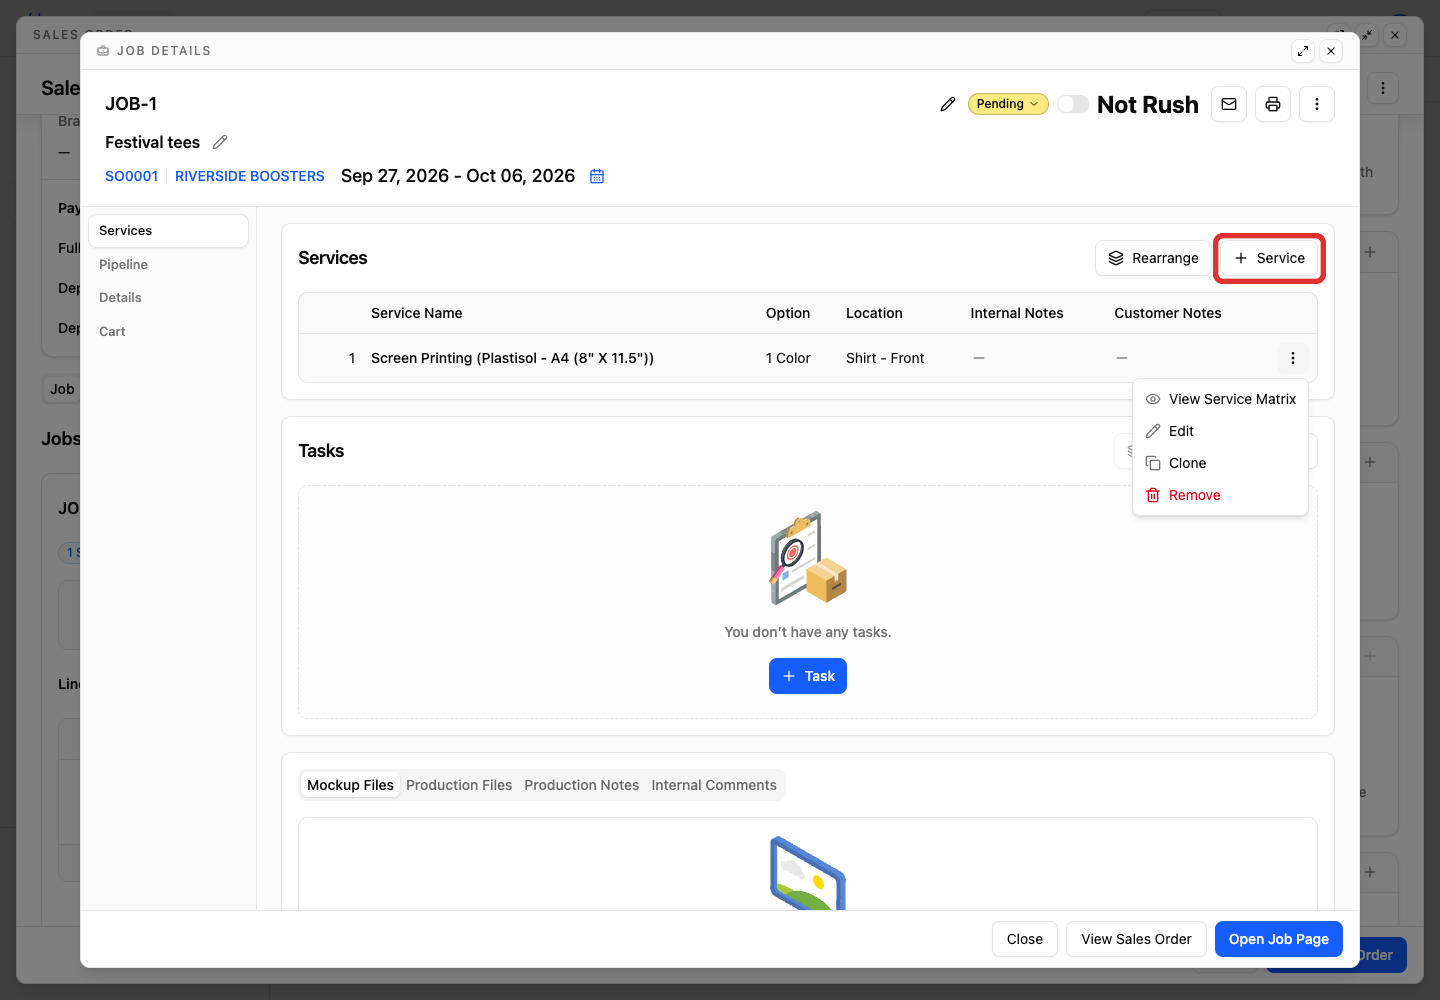Select Edit in the service menu
Image resolution: width=1440 pixels, height=1000 pixels.
point(1220,431)
